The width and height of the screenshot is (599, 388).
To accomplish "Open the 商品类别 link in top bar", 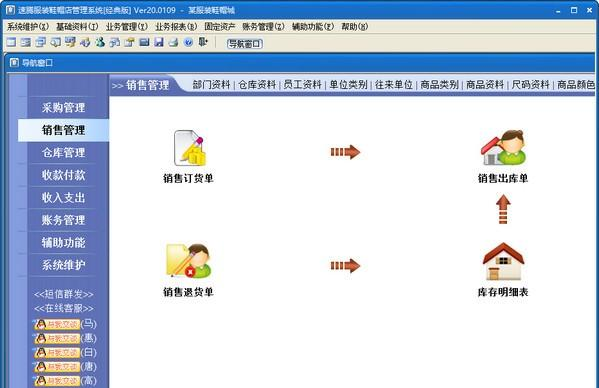I will tap(439, 85).
